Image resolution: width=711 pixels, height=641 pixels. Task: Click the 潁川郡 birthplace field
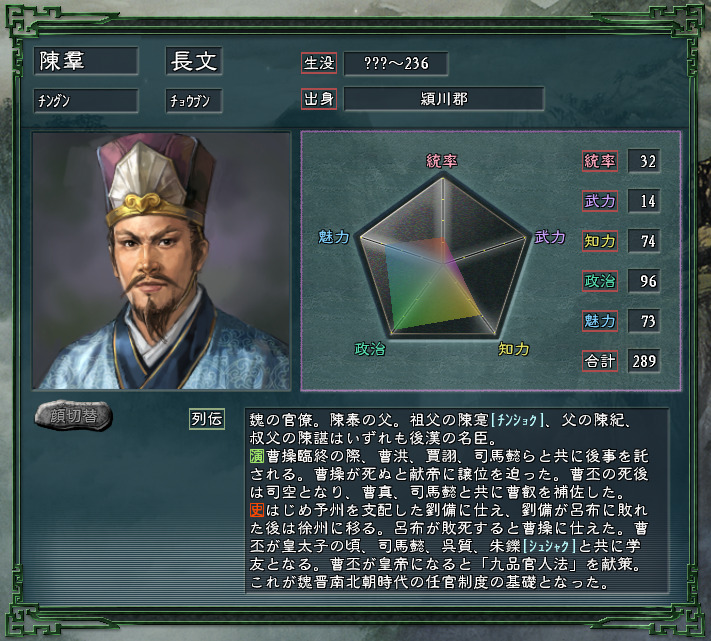click(444, 99)
